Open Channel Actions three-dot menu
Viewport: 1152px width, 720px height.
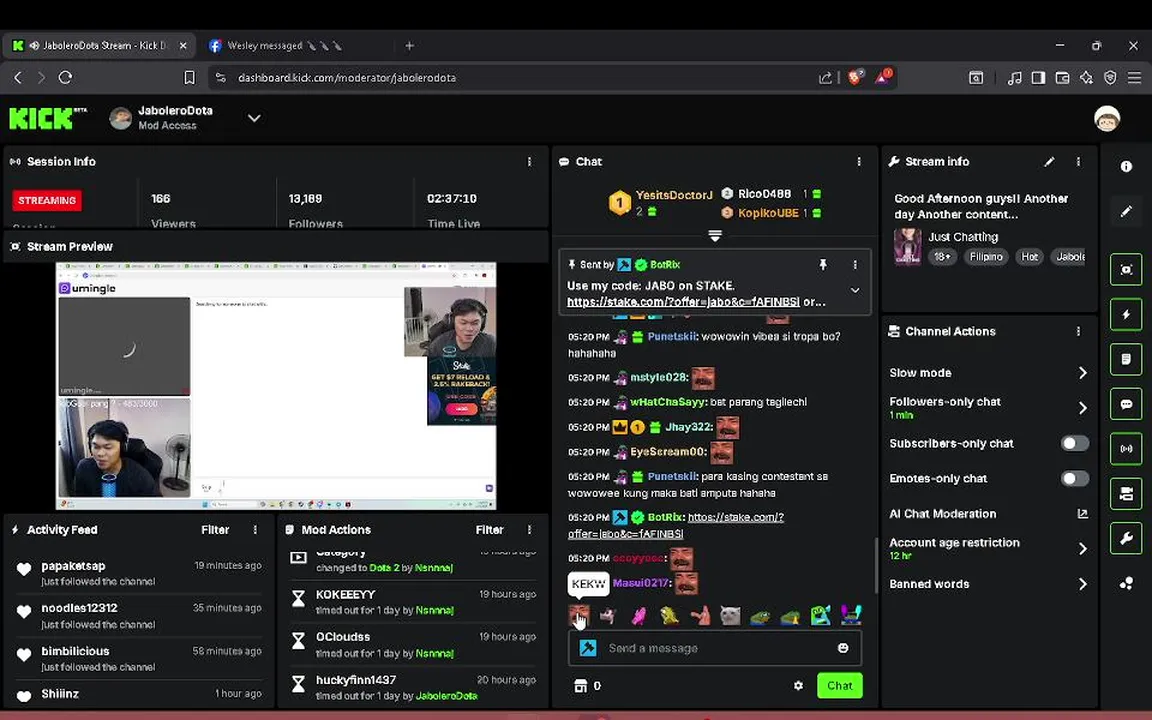(1078, 331)
